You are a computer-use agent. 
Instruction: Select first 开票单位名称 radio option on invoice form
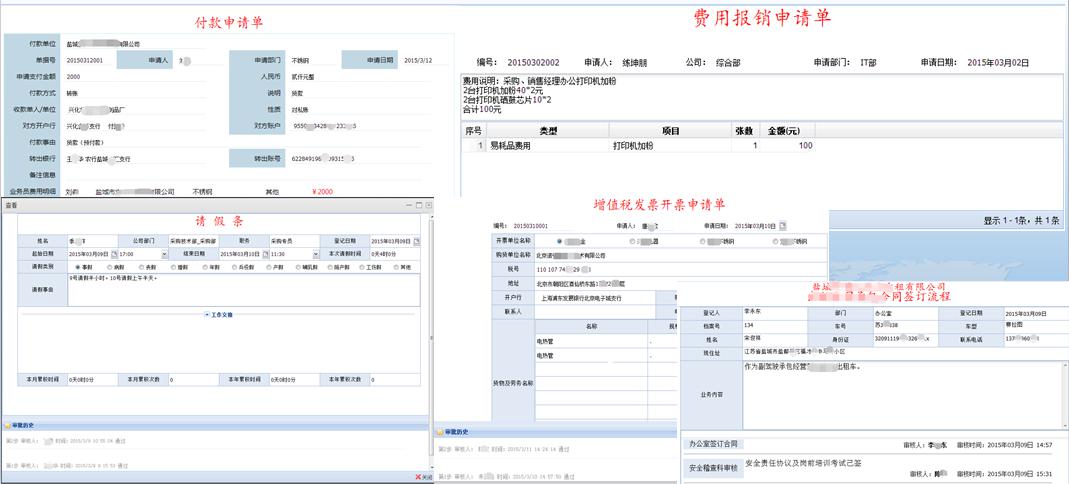tap(560, 241)
